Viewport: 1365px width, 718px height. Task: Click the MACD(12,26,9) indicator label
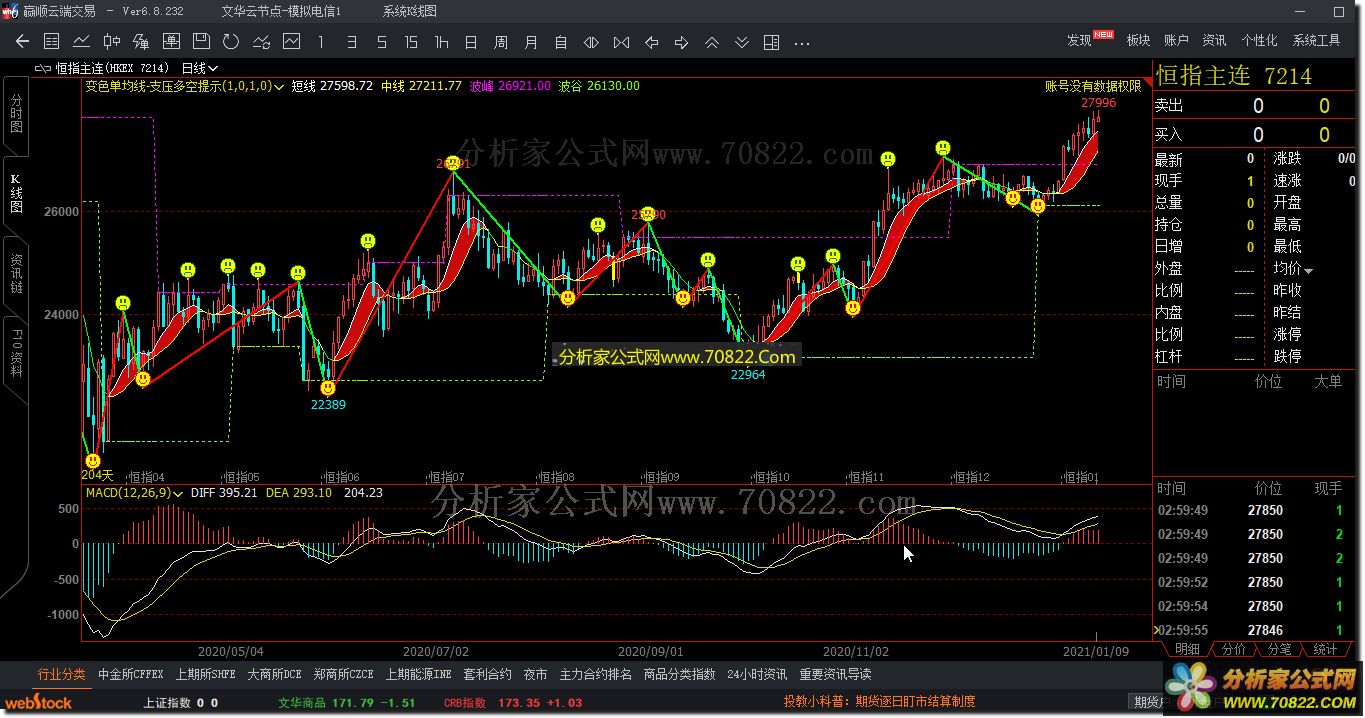point(128,493)
